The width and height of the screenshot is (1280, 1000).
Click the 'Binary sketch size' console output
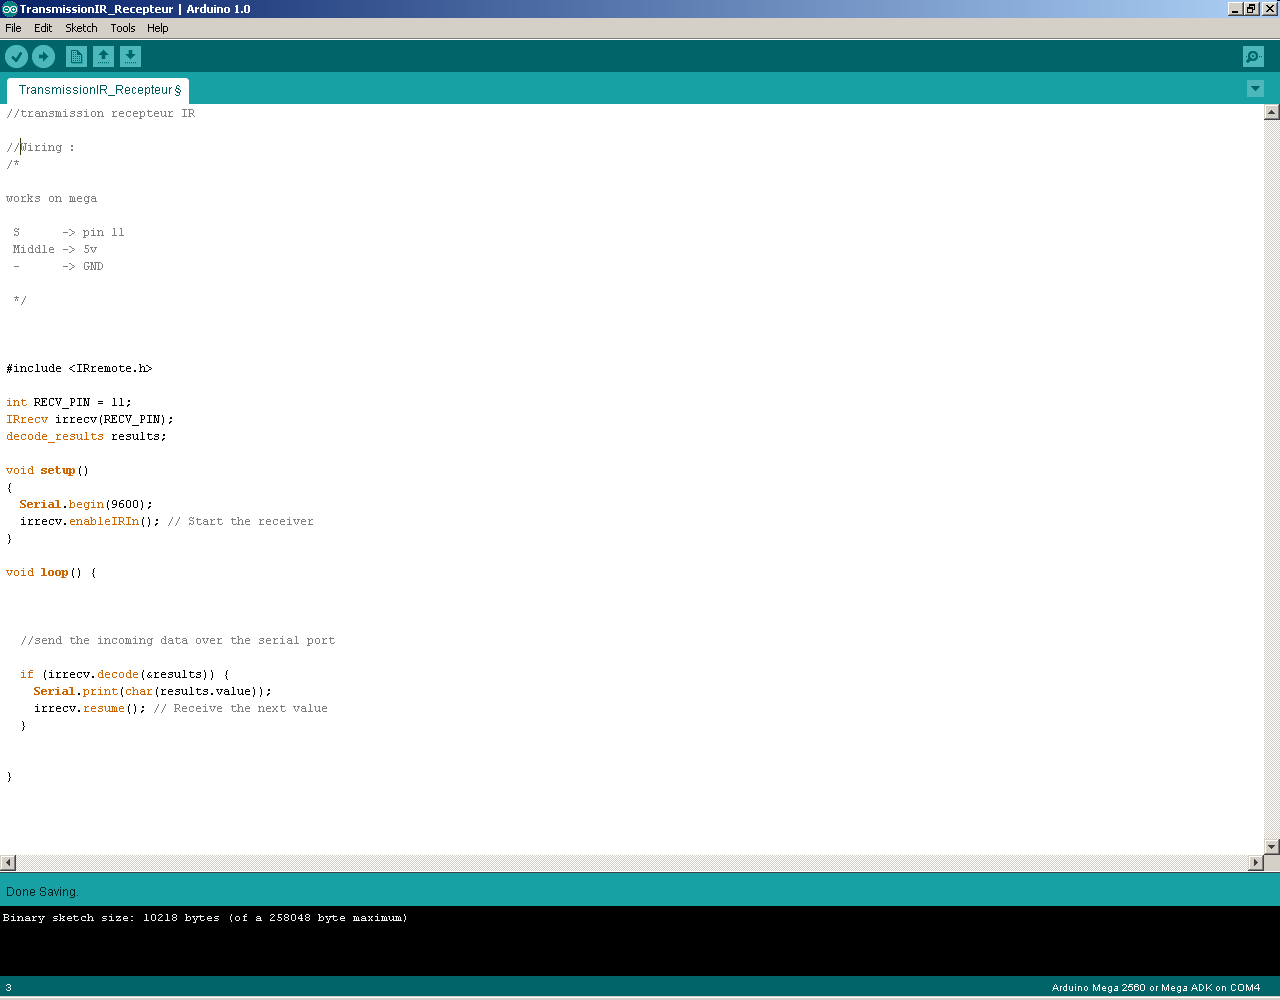coord(205,917)
